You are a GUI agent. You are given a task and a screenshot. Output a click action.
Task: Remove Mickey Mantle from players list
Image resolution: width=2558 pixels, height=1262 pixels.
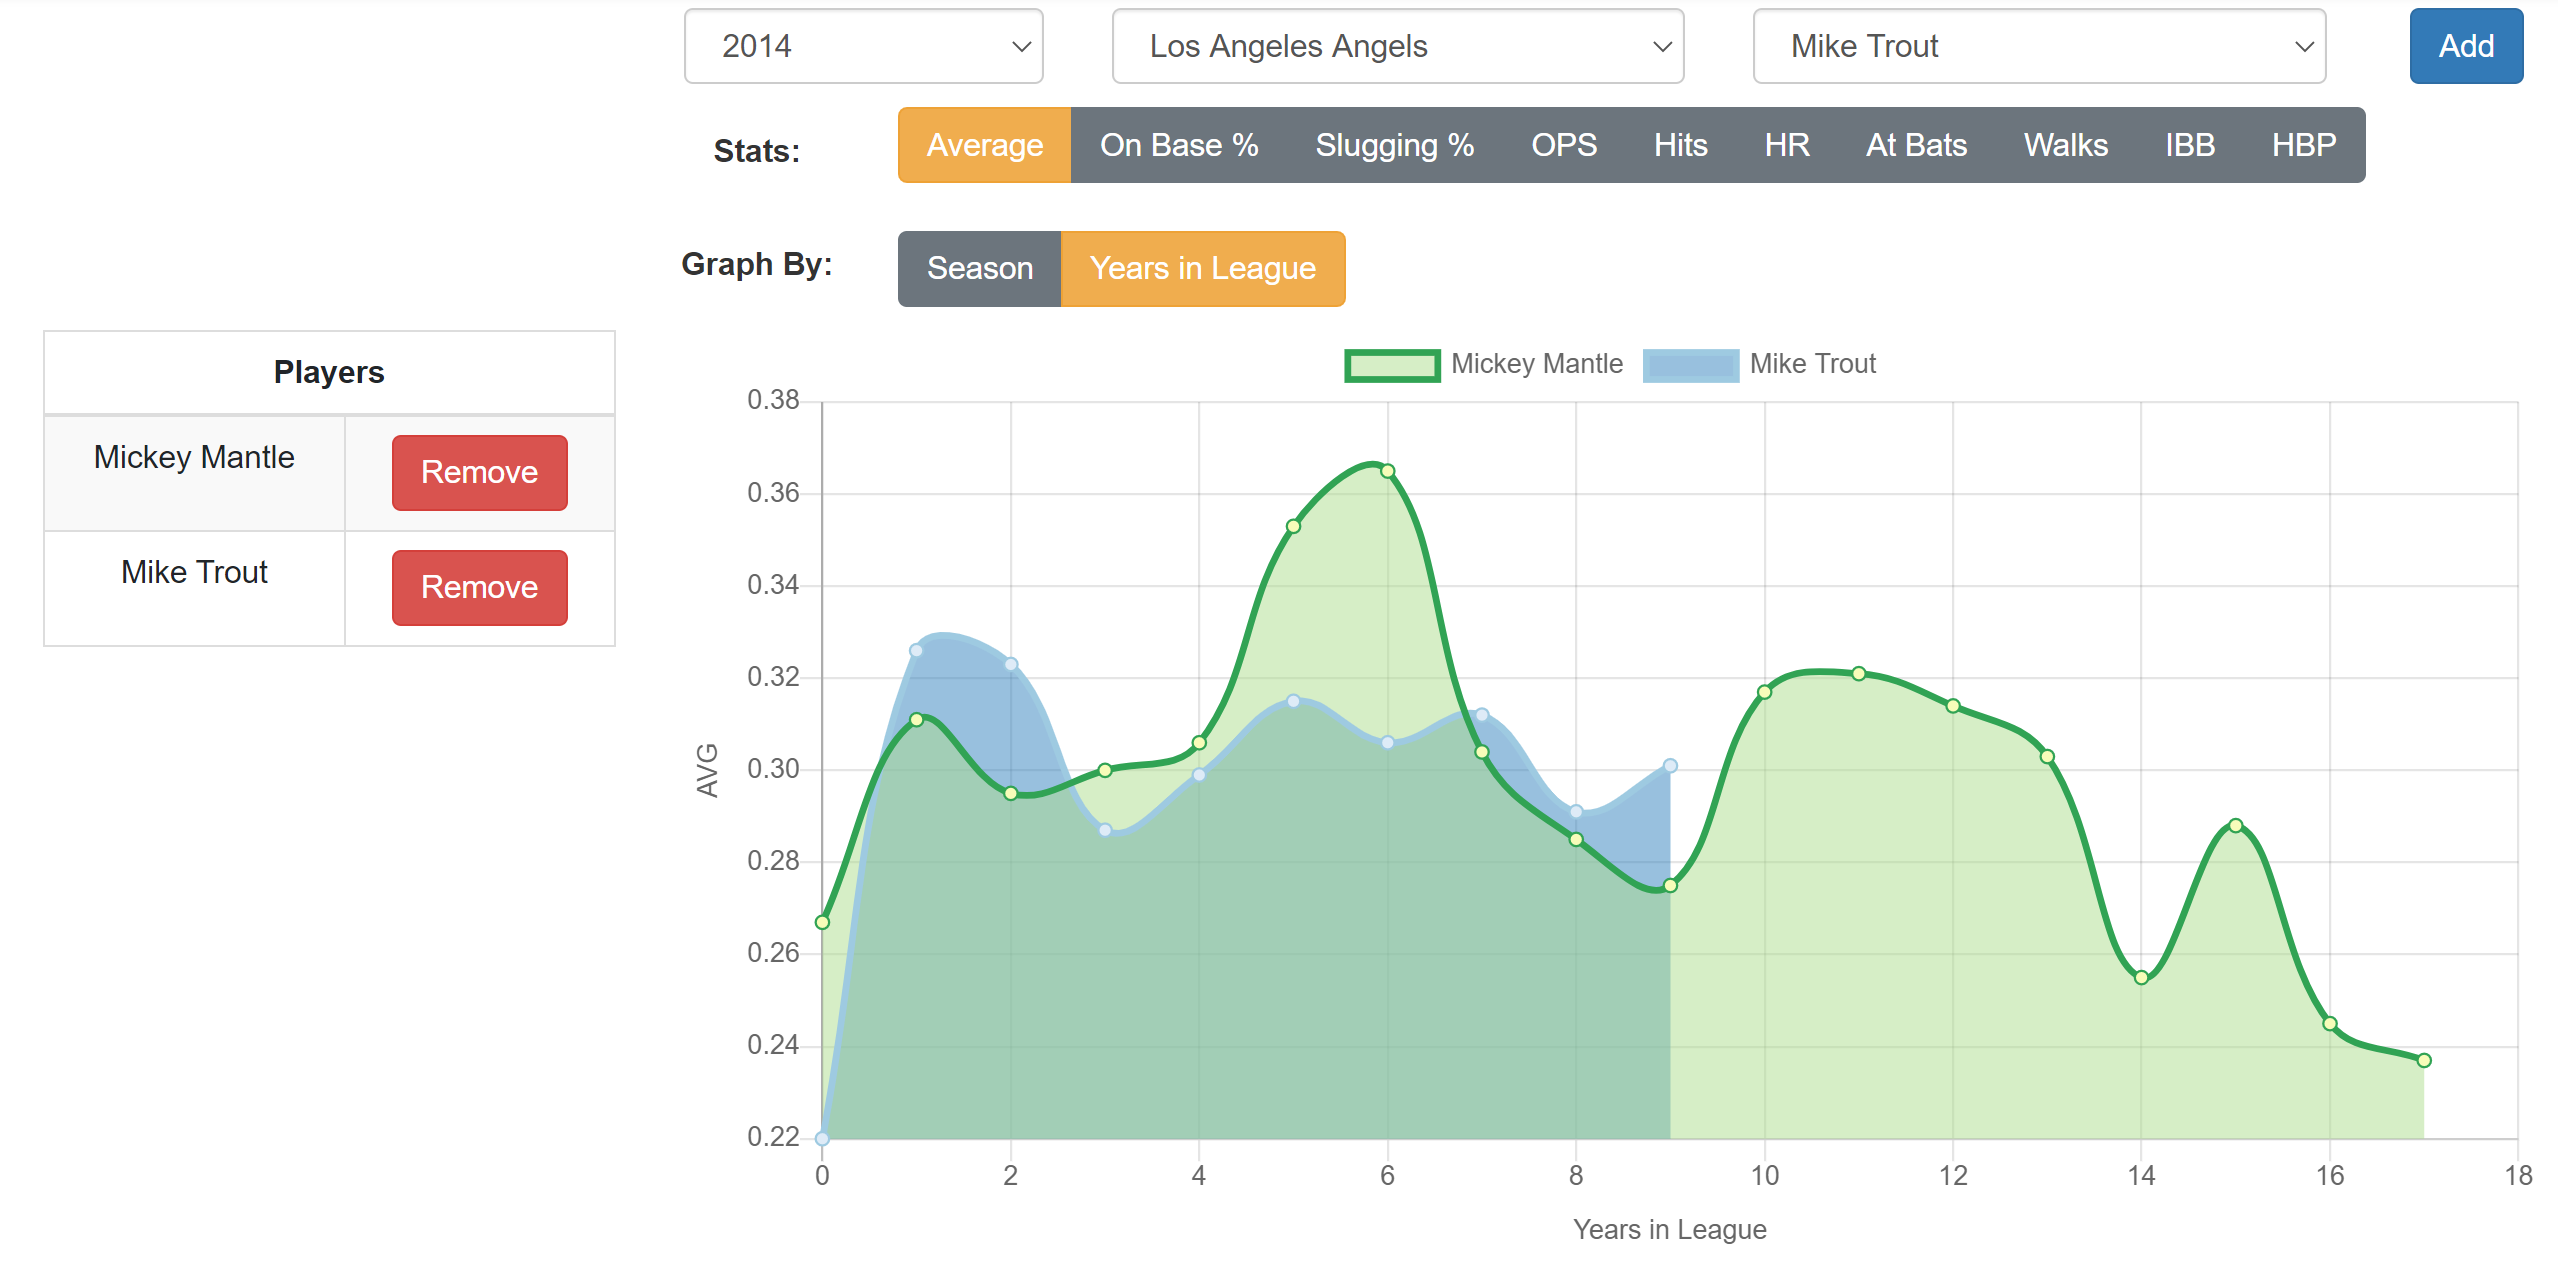(x=479, y=472)
